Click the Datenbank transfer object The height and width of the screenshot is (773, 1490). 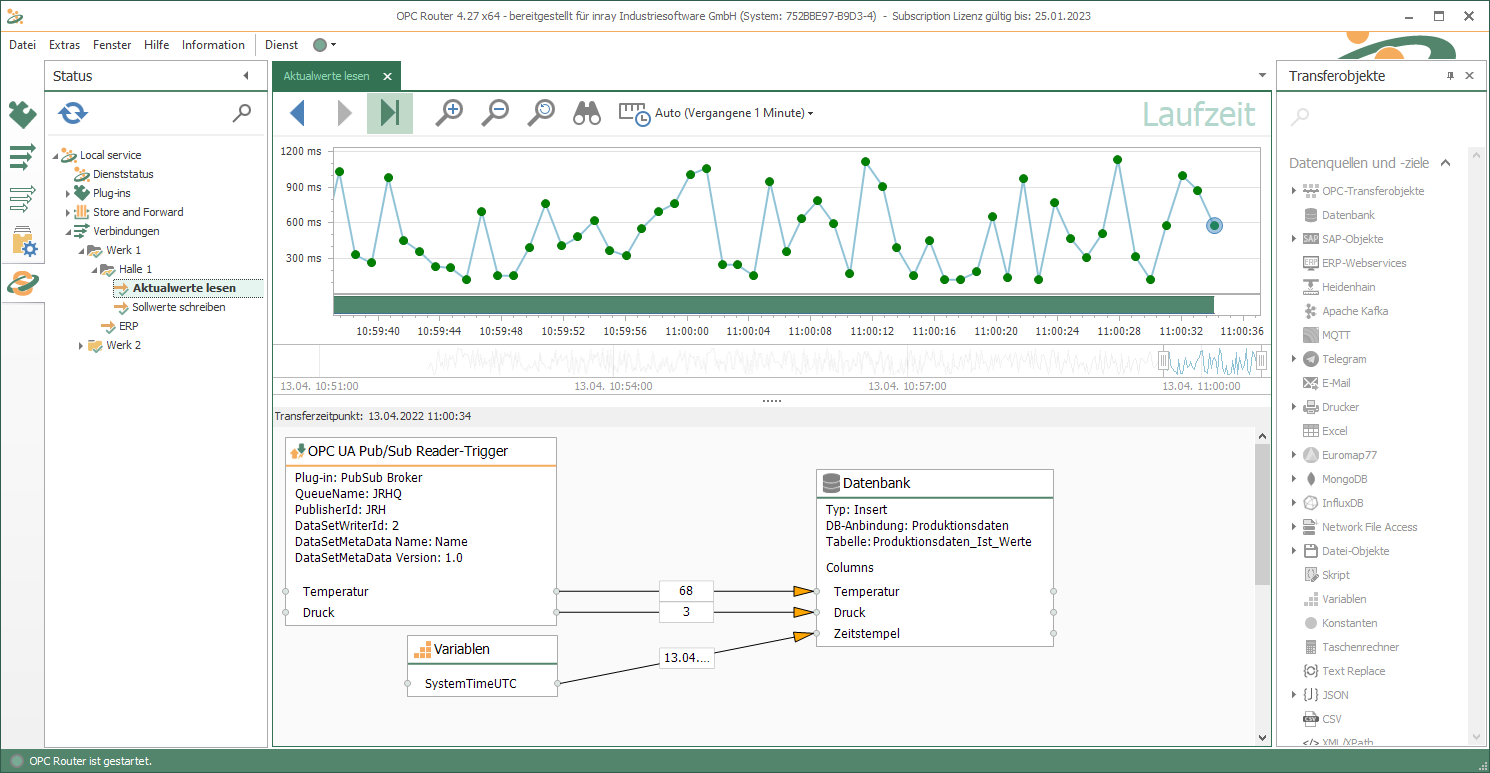point(1348,215)
